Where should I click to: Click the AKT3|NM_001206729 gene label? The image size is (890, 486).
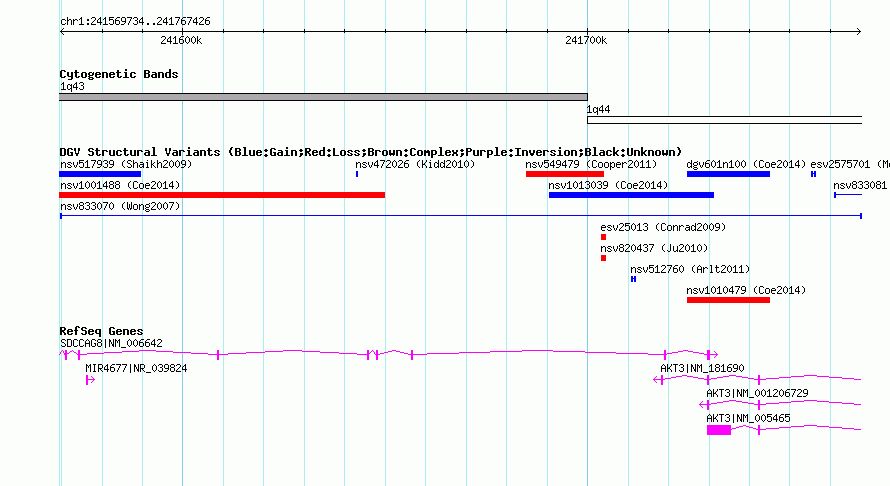[757, 393]
